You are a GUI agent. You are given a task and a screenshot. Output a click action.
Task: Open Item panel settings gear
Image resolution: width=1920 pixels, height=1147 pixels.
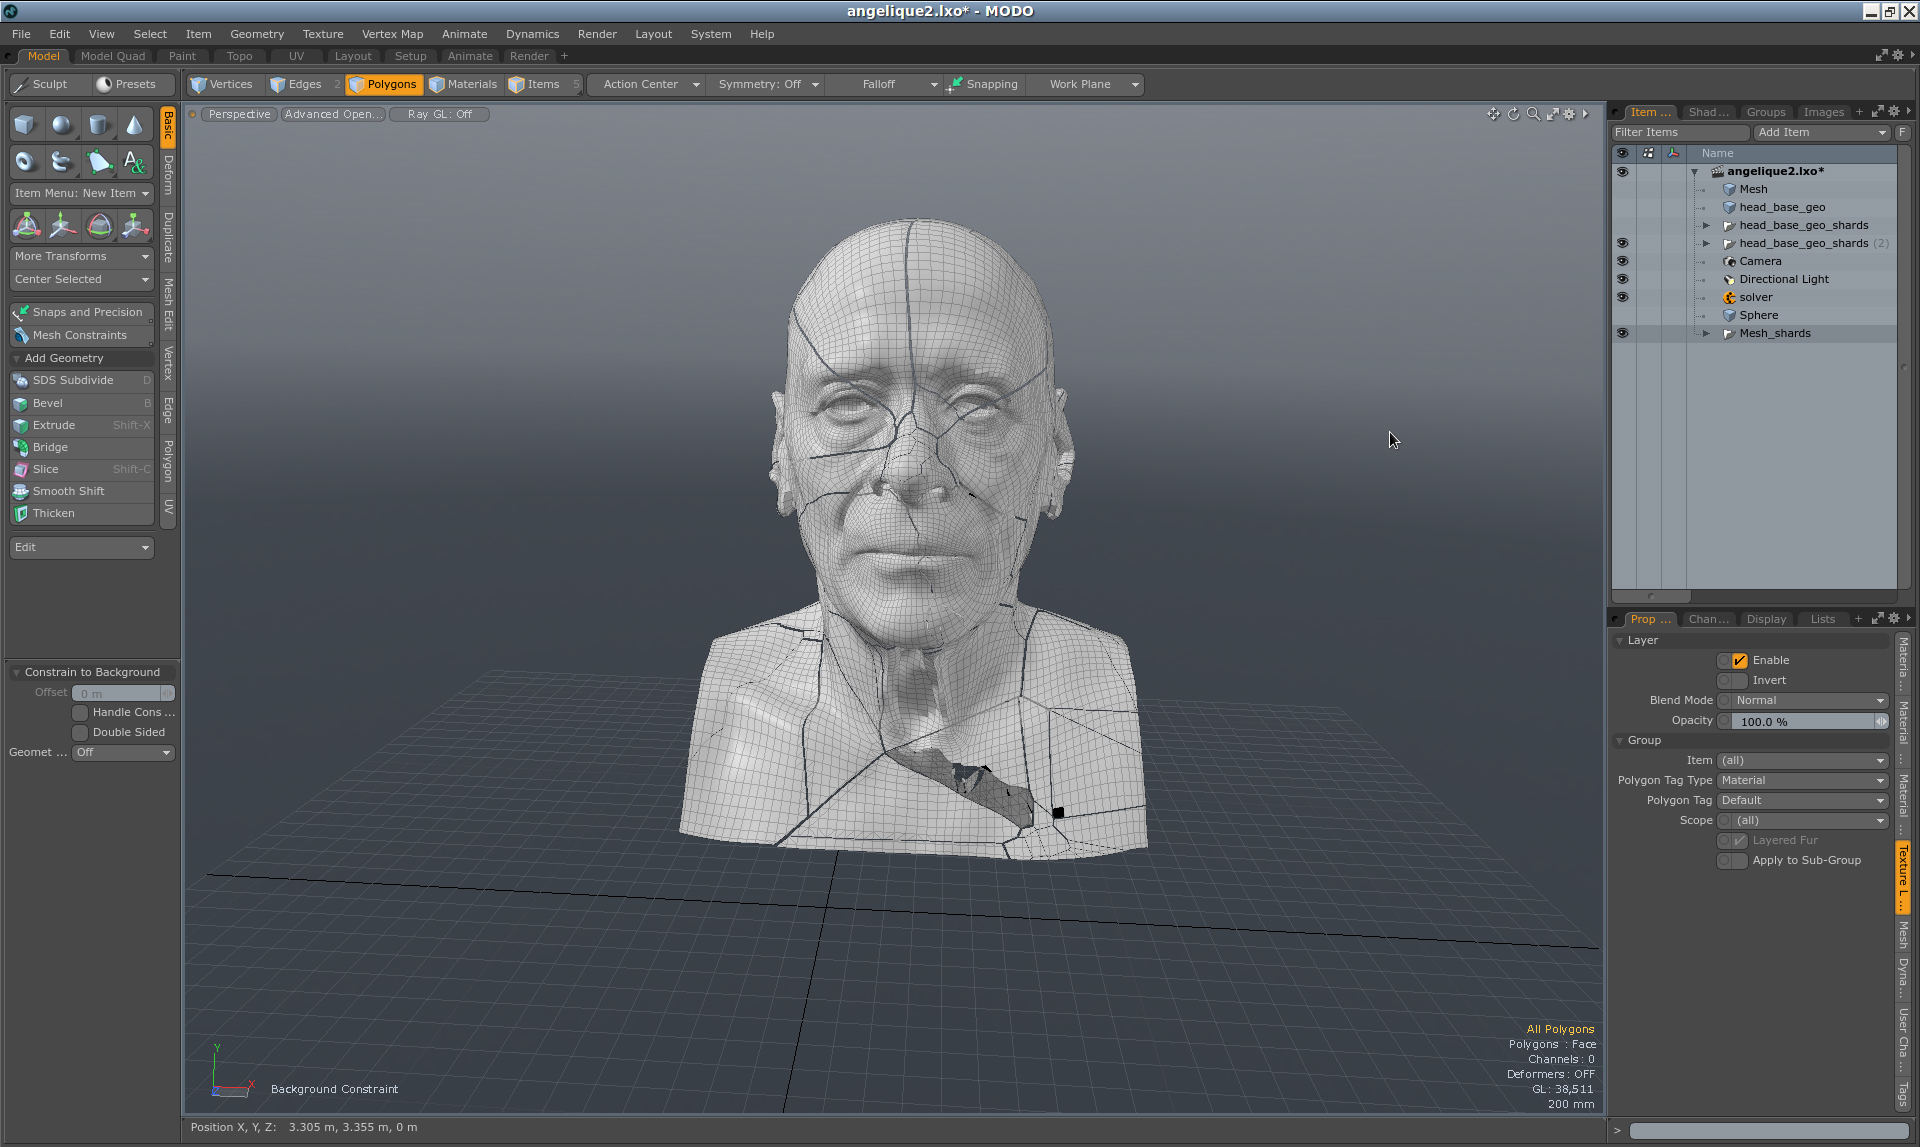(1893, 112)
